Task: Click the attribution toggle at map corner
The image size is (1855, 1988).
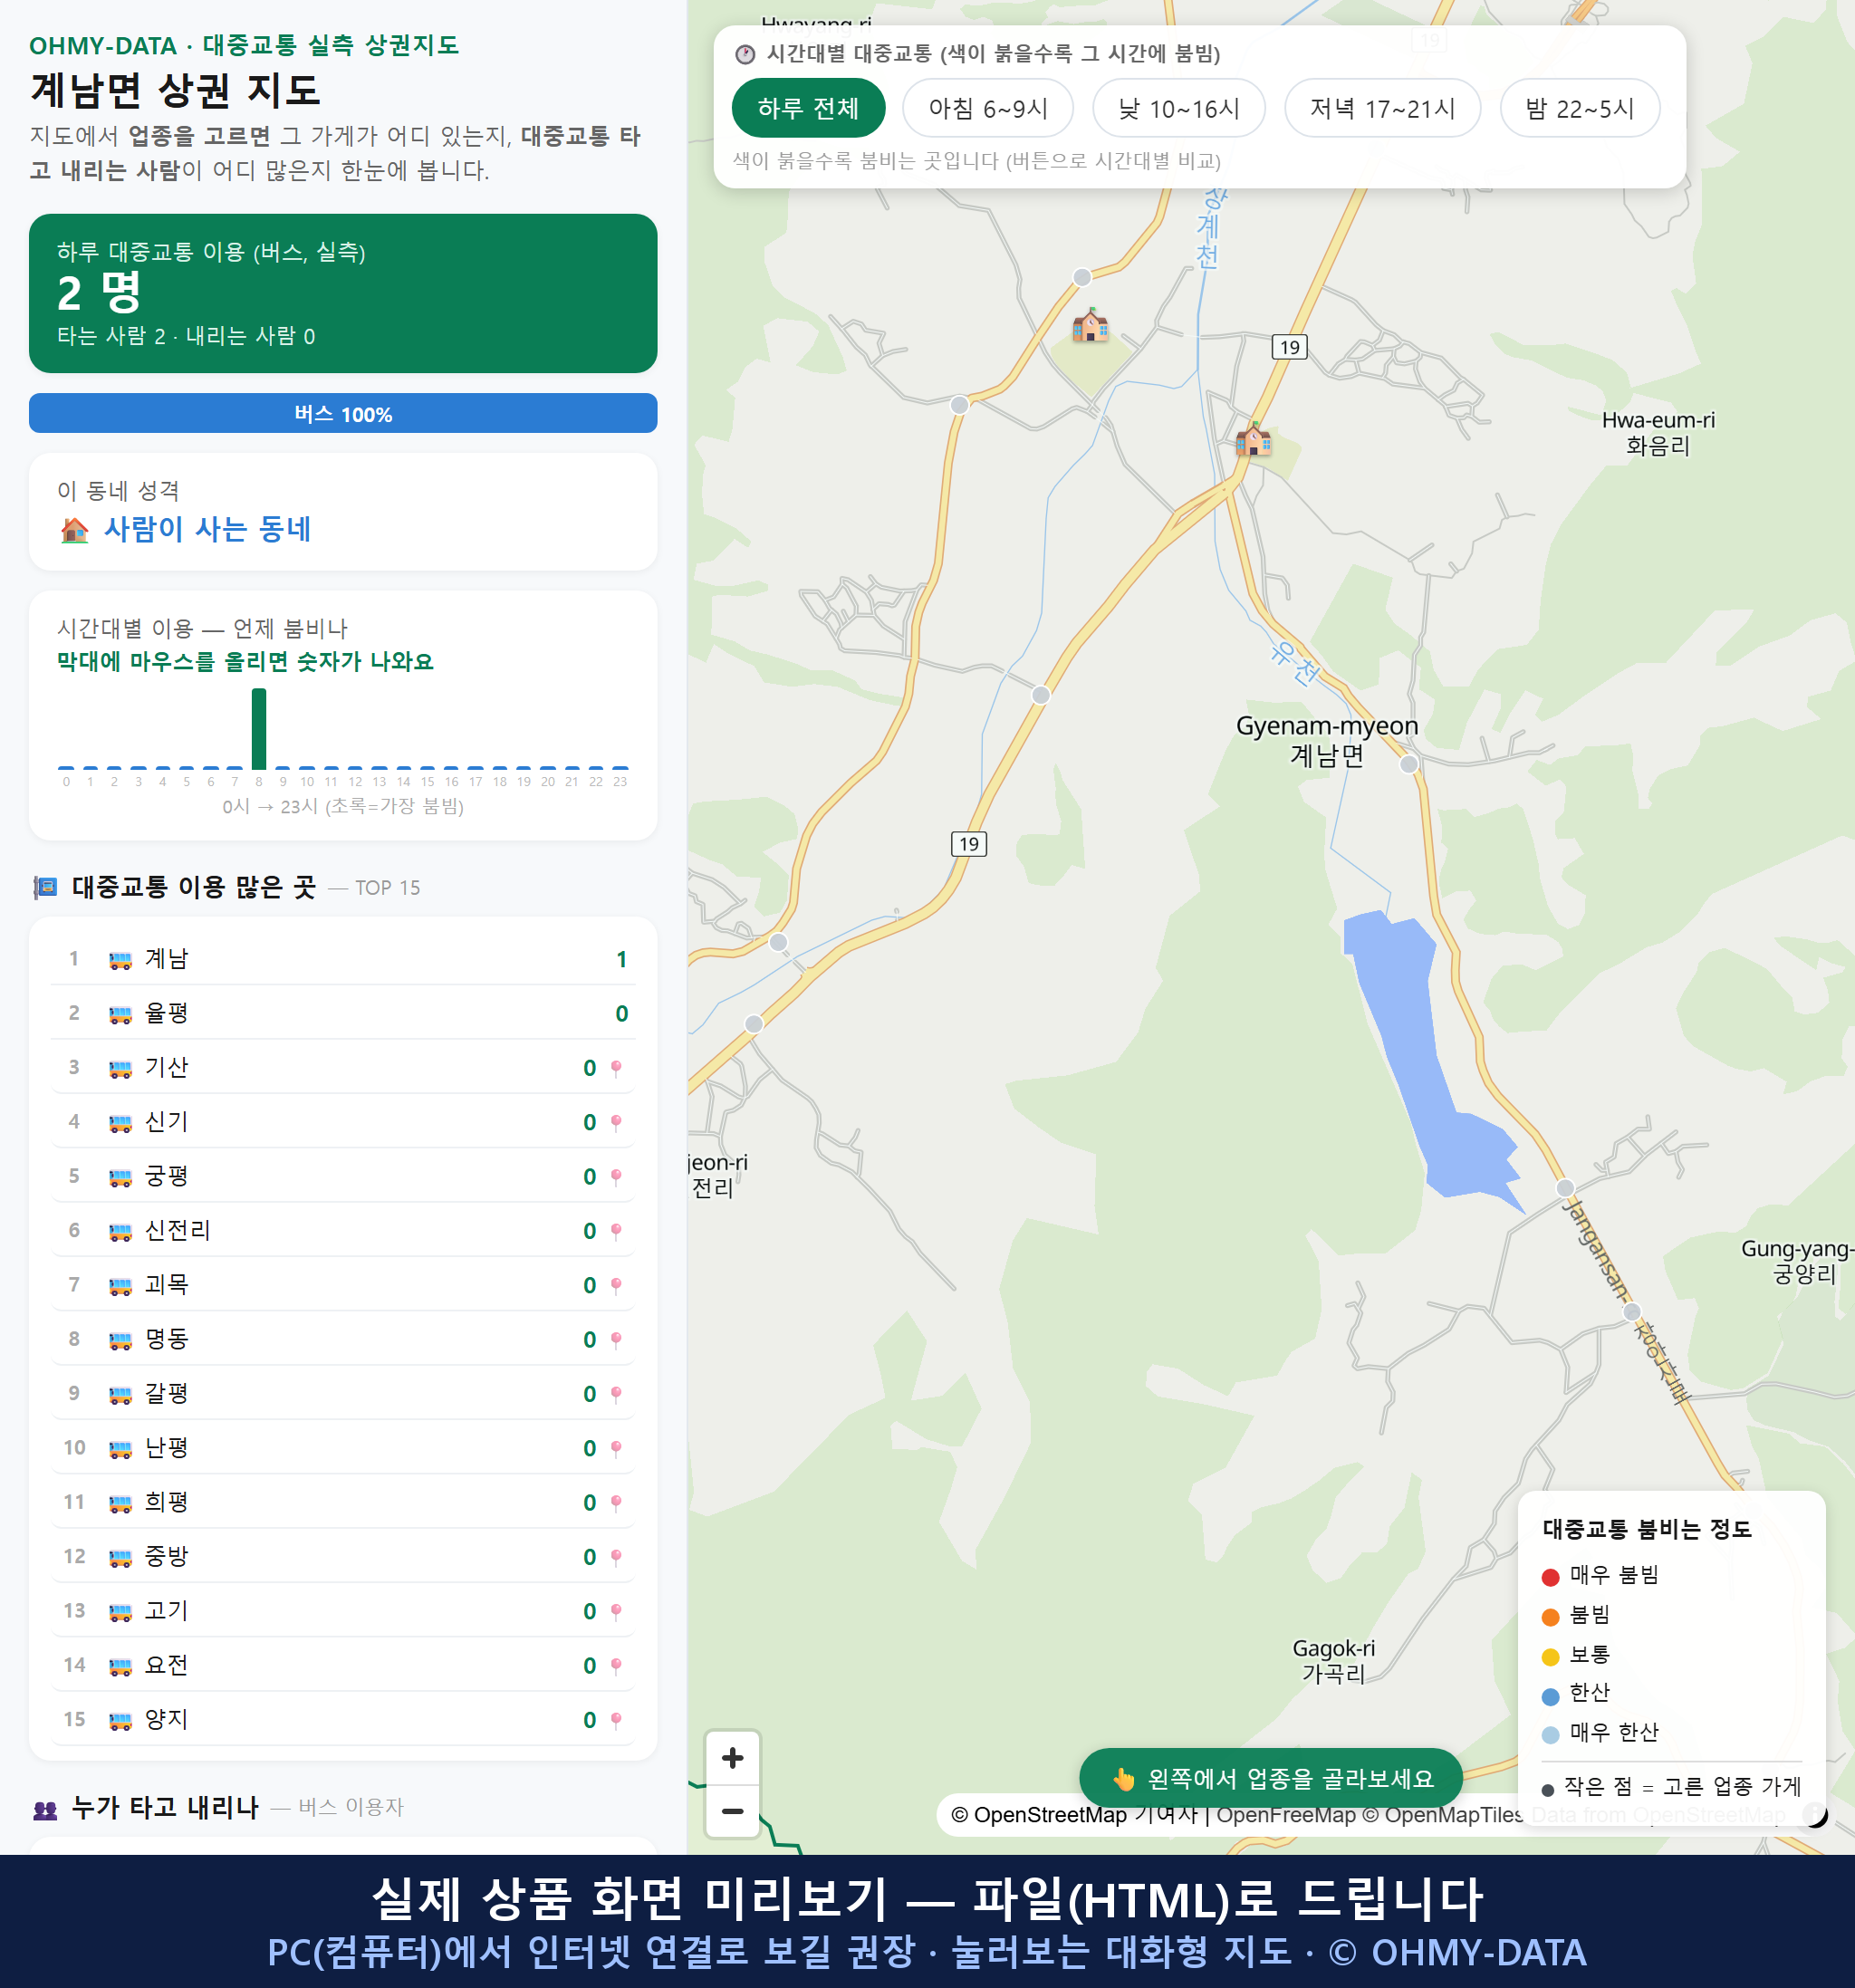Action: tap(1815, 1815)
